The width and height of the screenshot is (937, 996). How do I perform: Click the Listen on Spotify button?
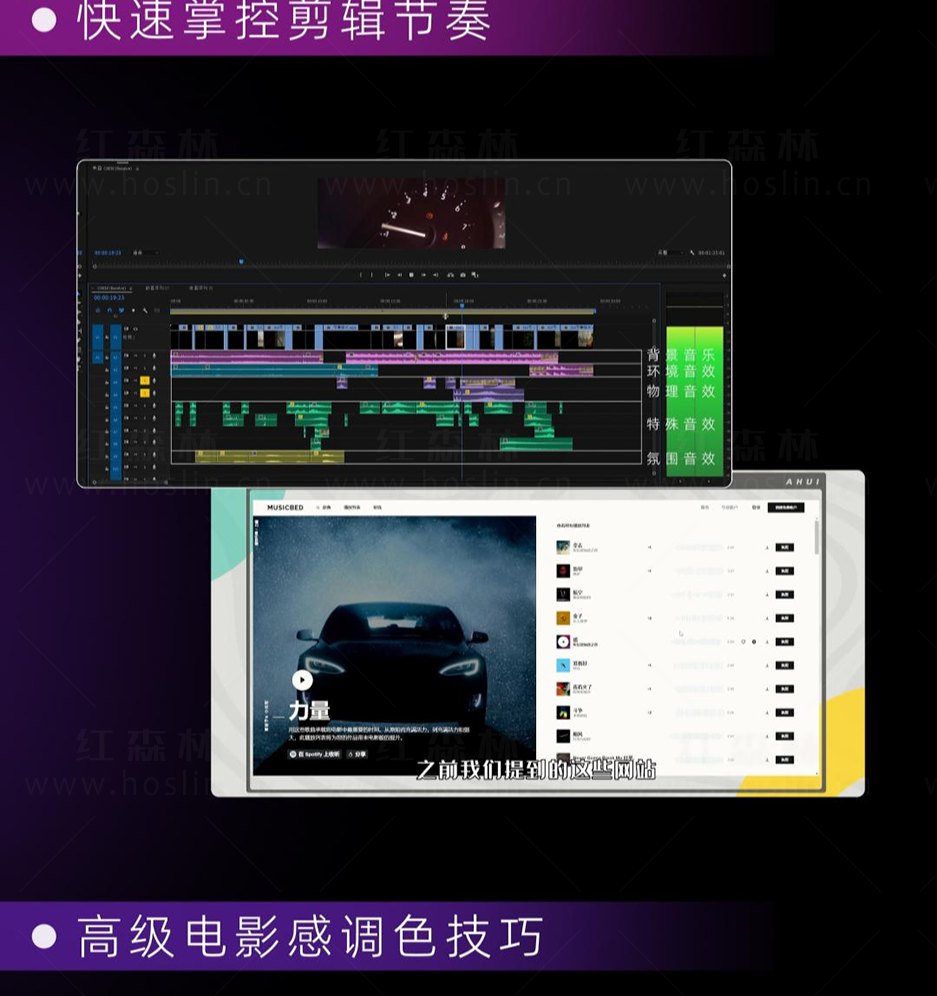315,754
